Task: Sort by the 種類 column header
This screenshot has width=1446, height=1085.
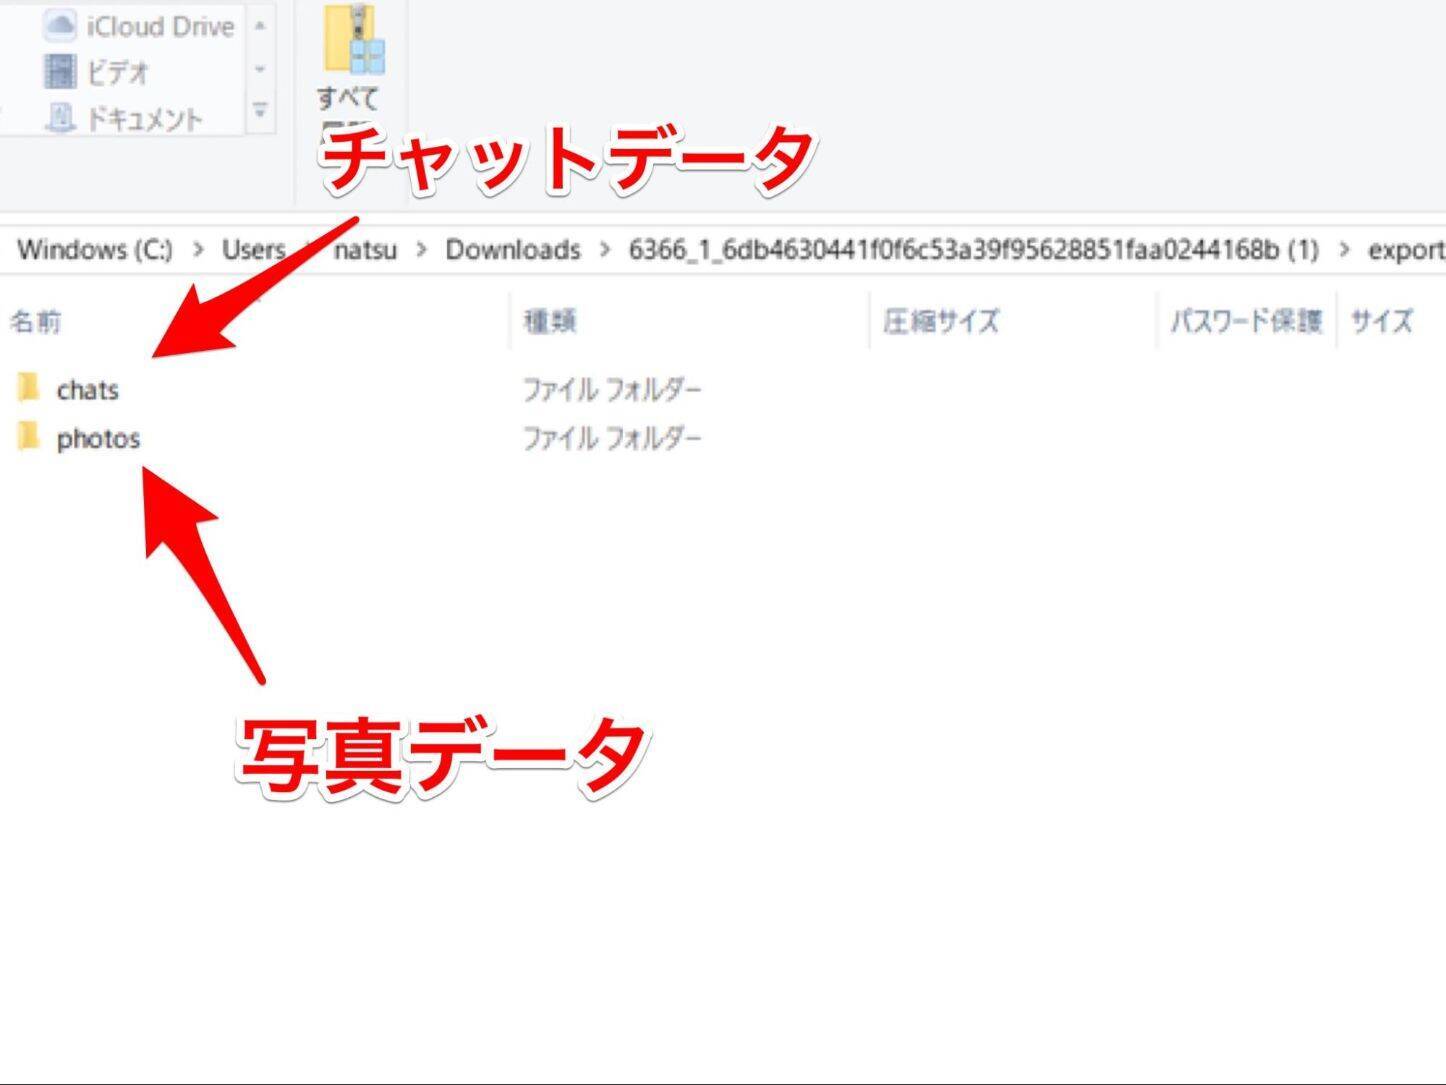Action: point(550,321)
